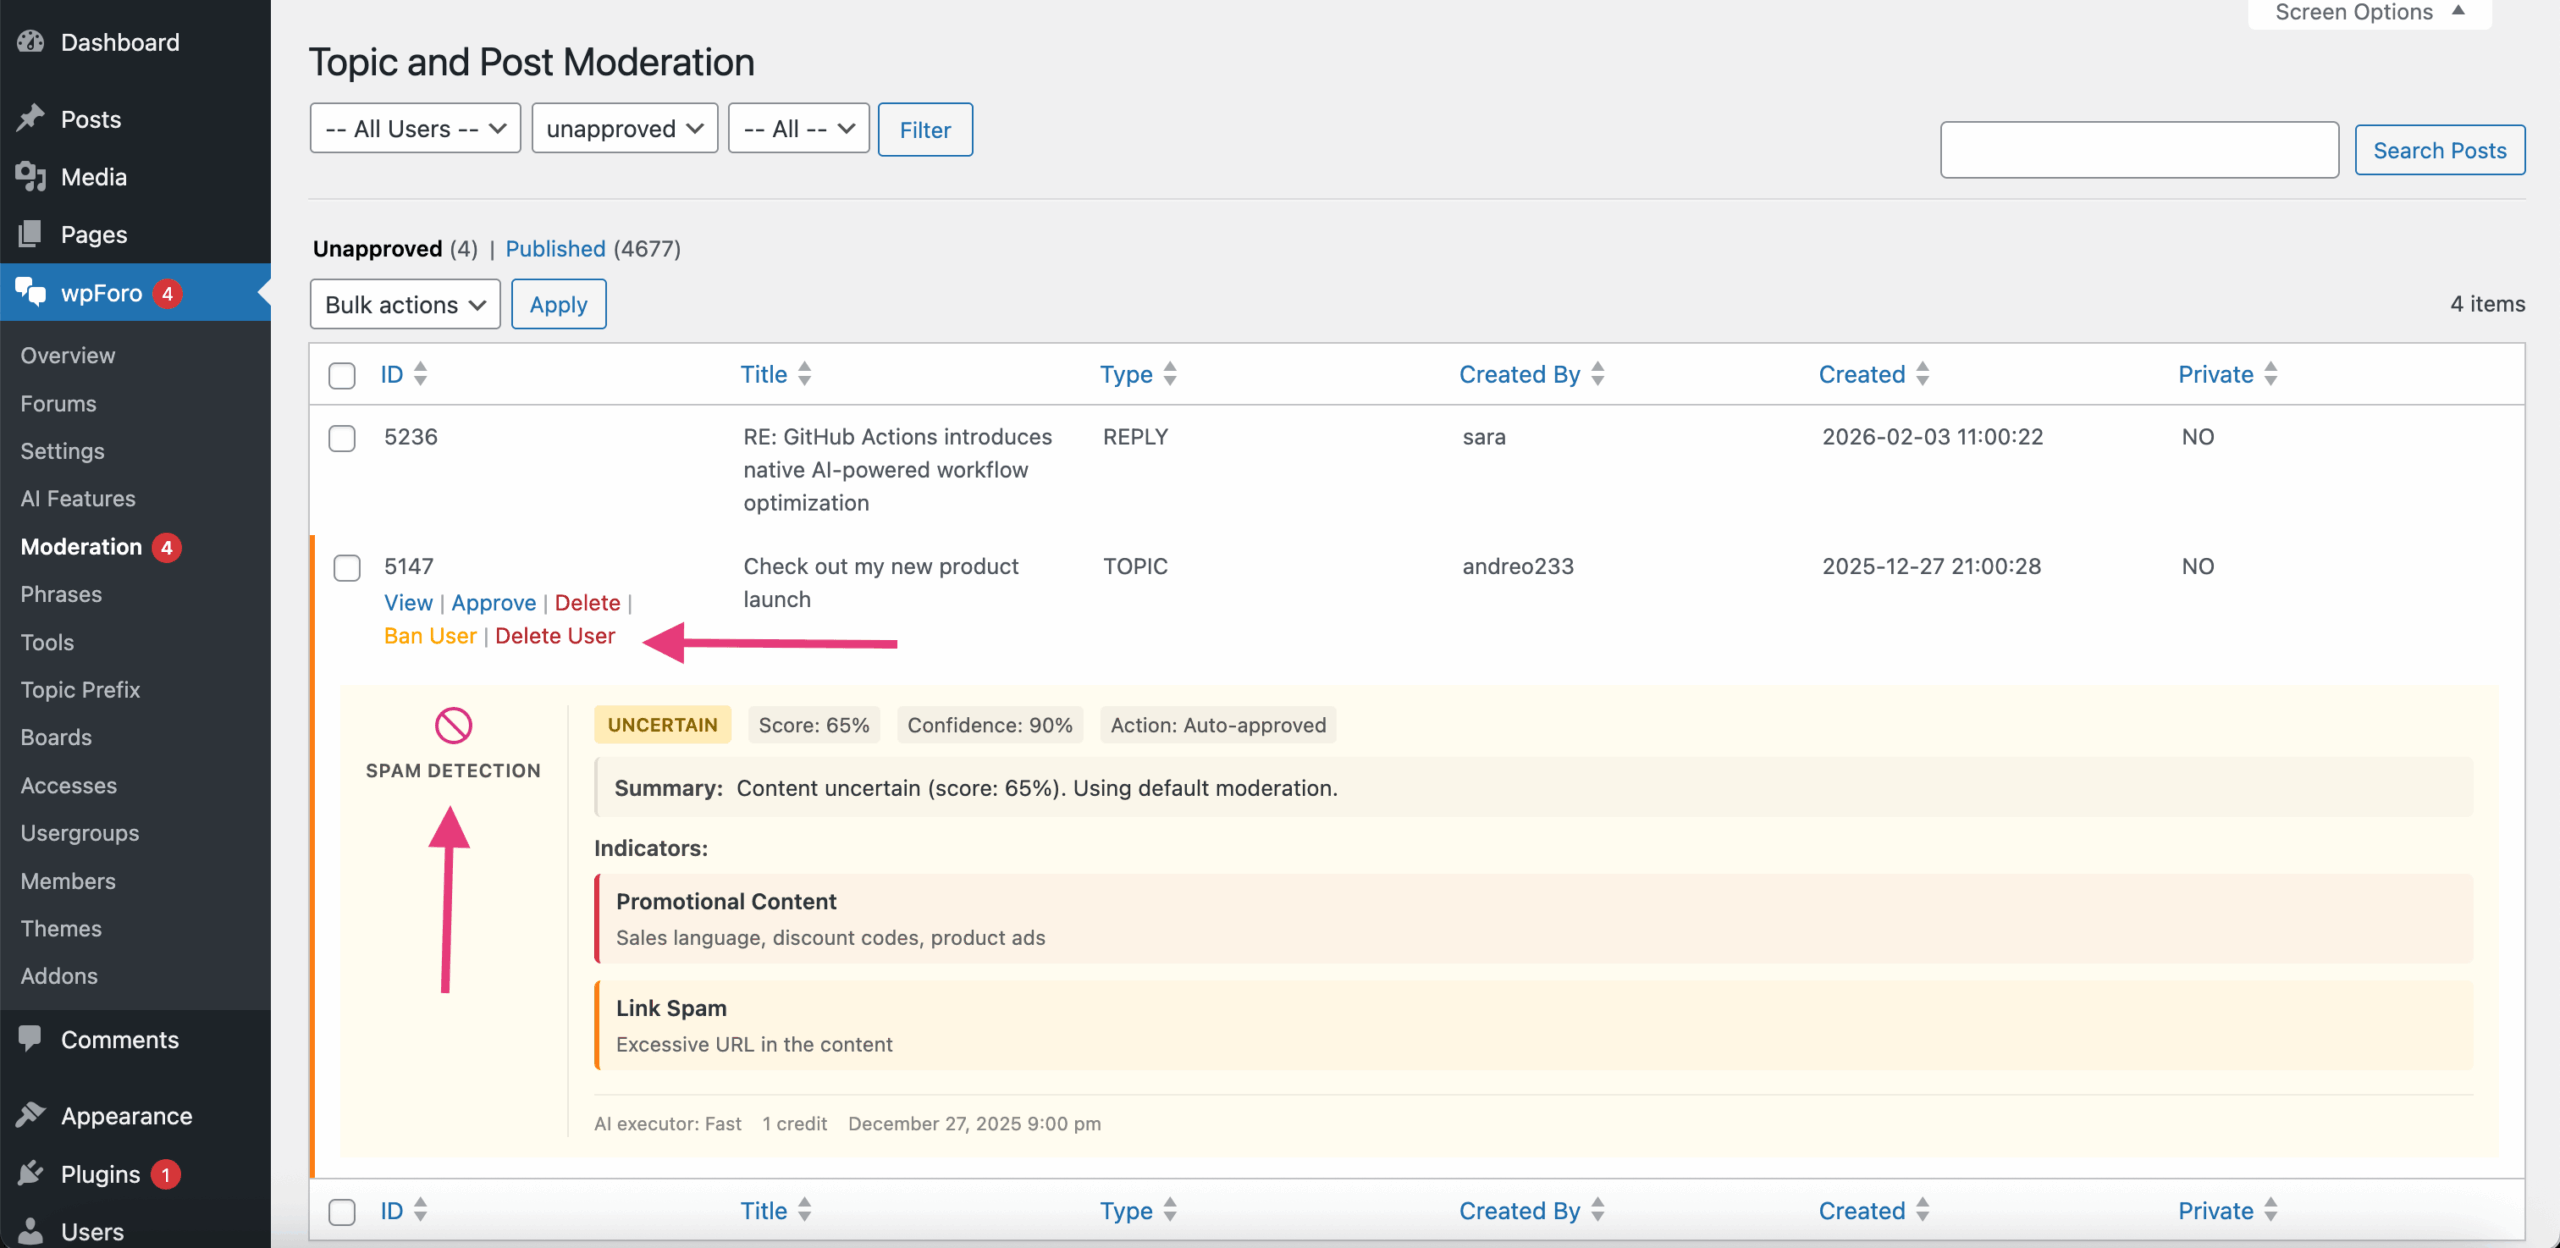Open Plugins via the plug icon
This screenshot has height=1248, width=2560.
click(31, 1173)
